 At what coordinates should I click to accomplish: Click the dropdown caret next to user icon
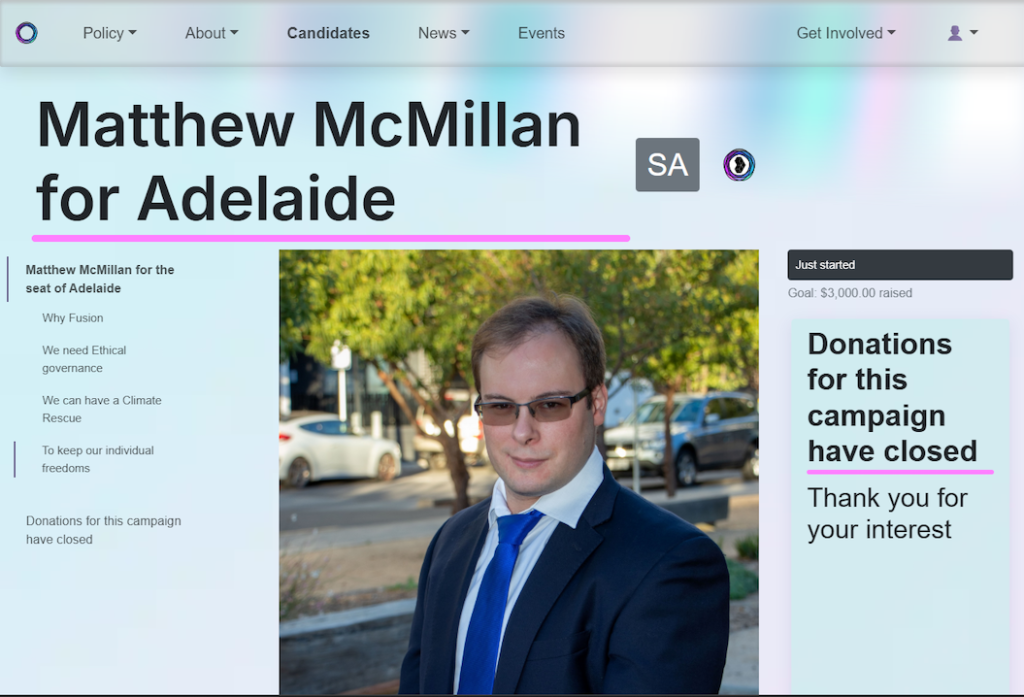[973, 33]
